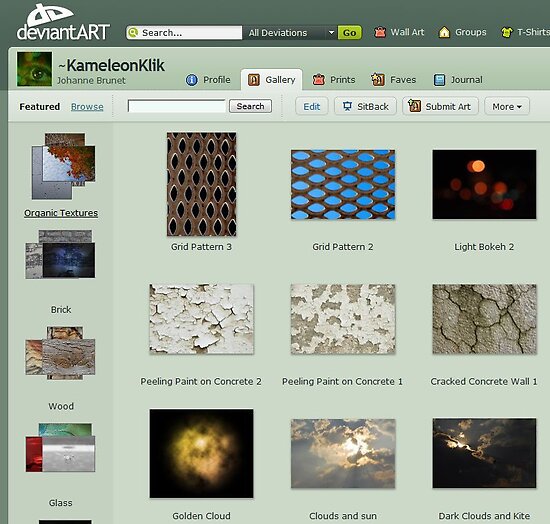Click the gallery Search button
Screen dimensions: 550x524
pos(250,106)
